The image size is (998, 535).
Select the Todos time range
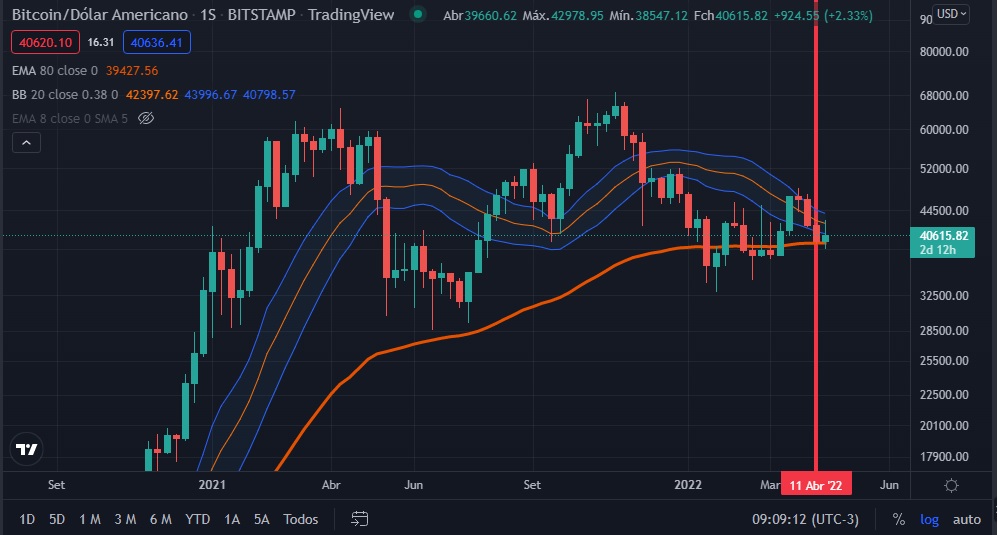(x=300, y=519)
